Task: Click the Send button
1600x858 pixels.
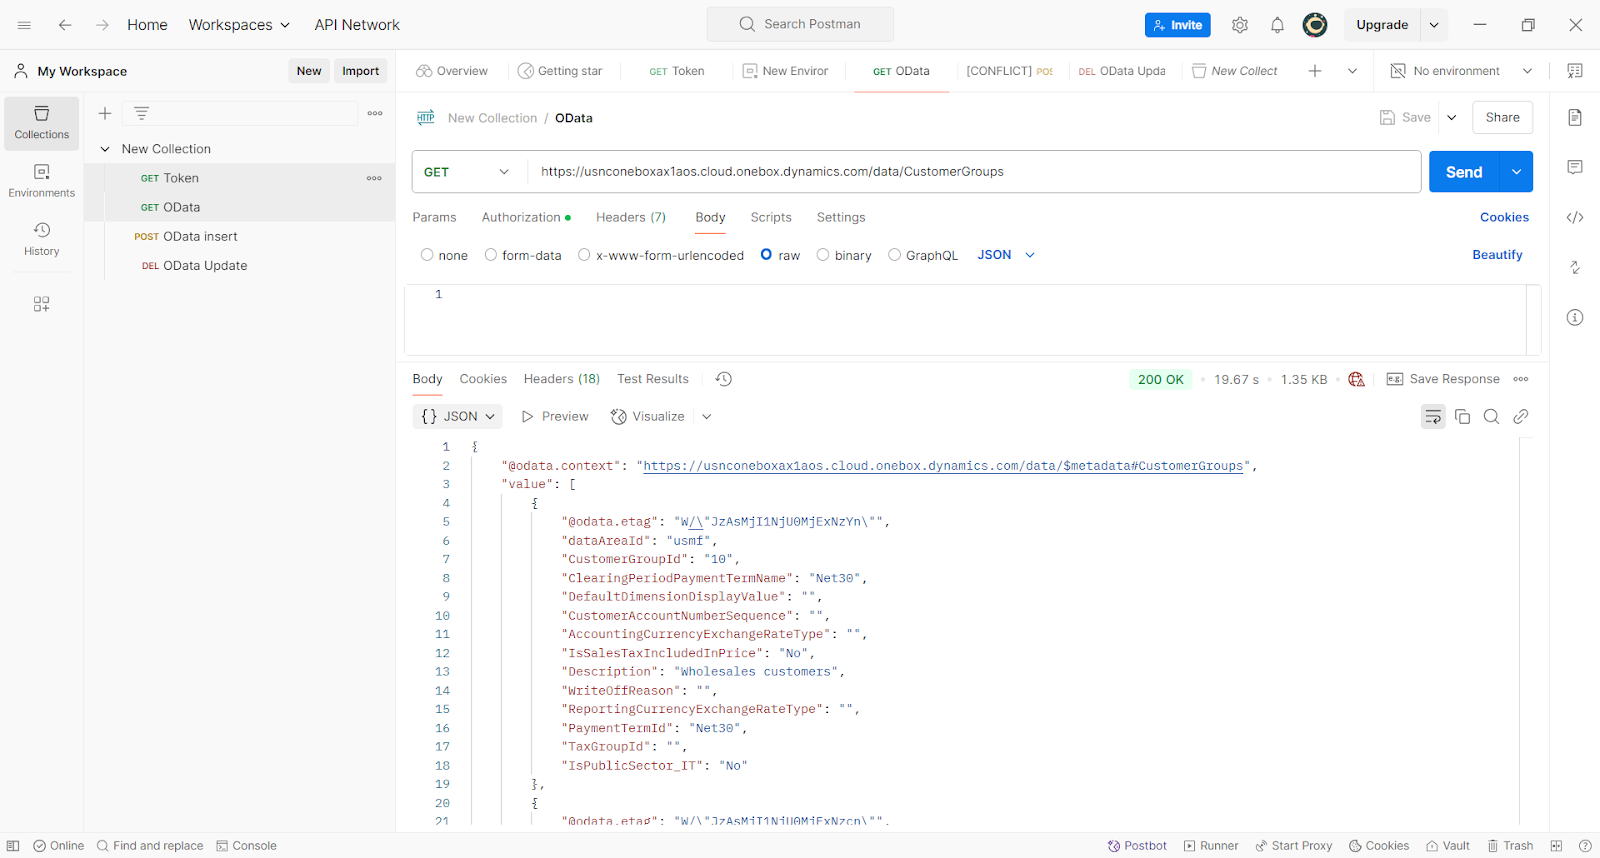Action: point(1464,172)
